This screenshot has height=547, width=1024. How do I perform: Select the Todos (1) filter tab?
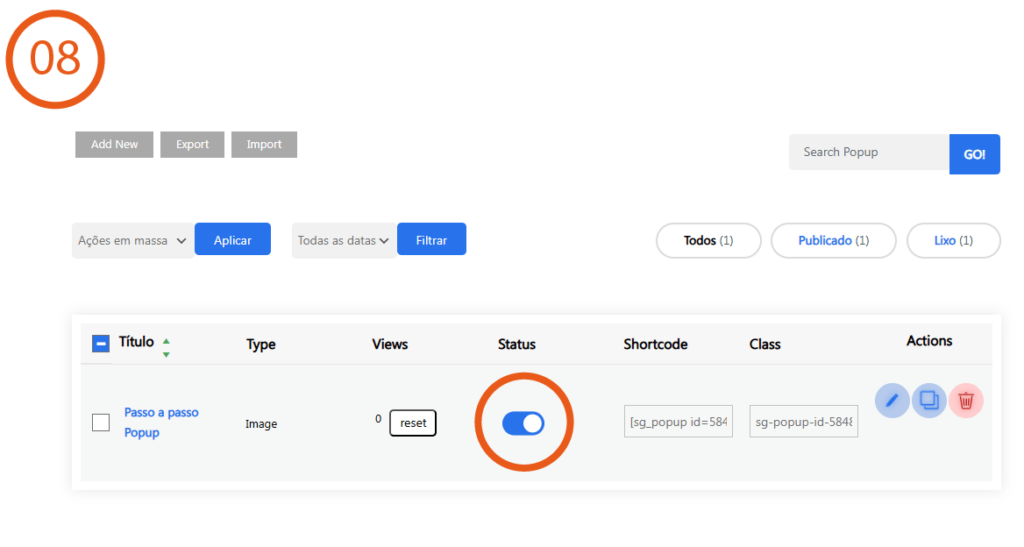point(708,241)
